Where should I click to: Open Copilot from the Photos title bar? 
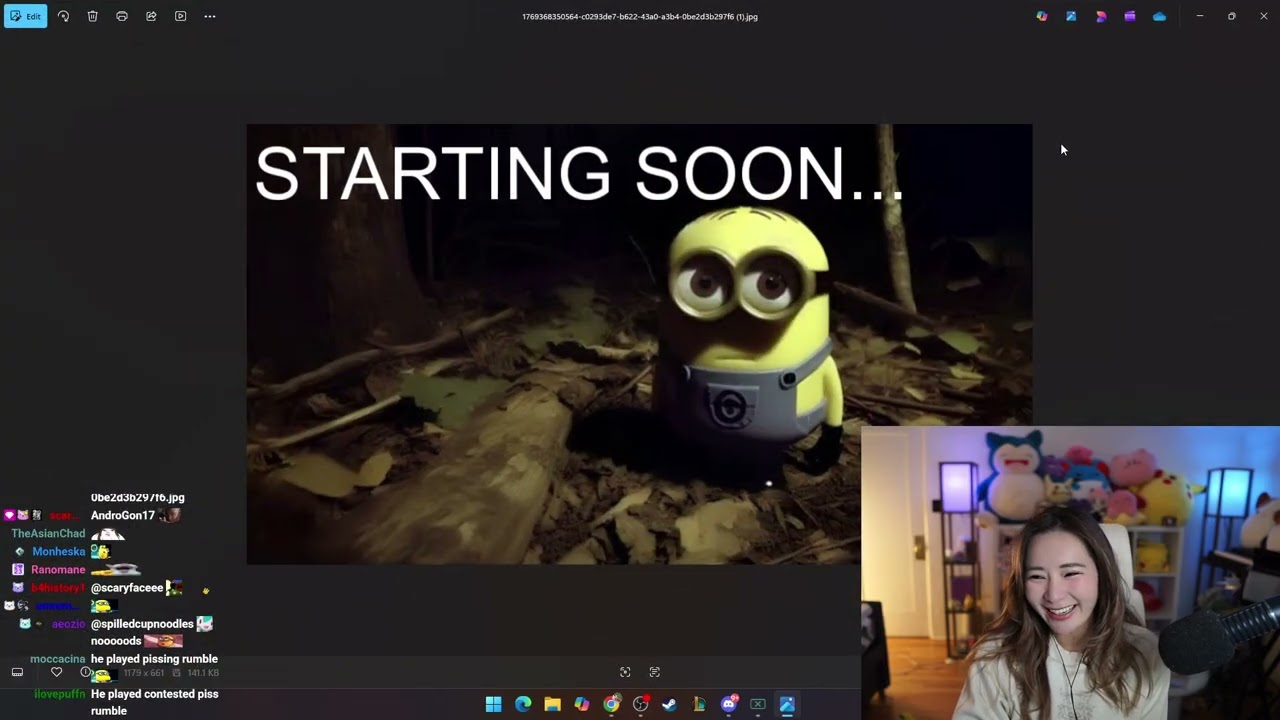(1042, 16)
